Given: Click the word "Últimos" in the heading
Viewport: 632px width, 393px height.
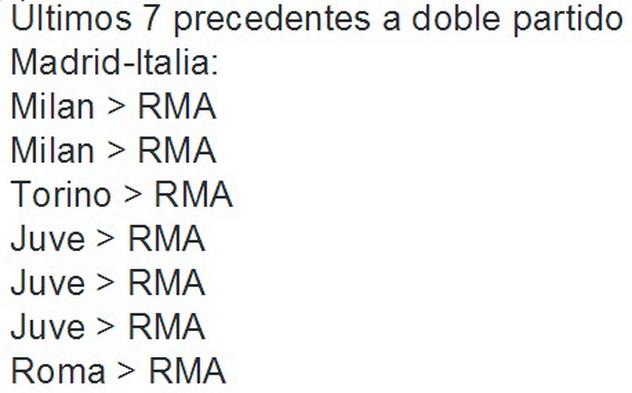Looking at the screenshot, I should point(72,17).
